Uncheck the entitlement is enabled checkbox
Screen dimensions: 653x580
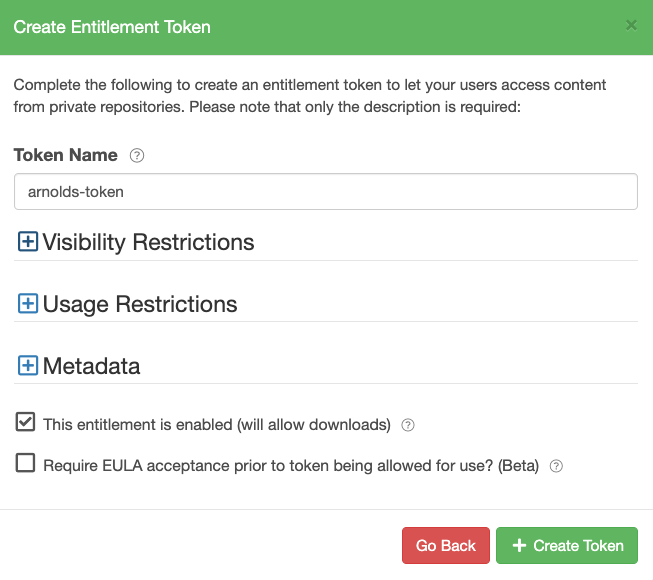[x=26, y=422]
